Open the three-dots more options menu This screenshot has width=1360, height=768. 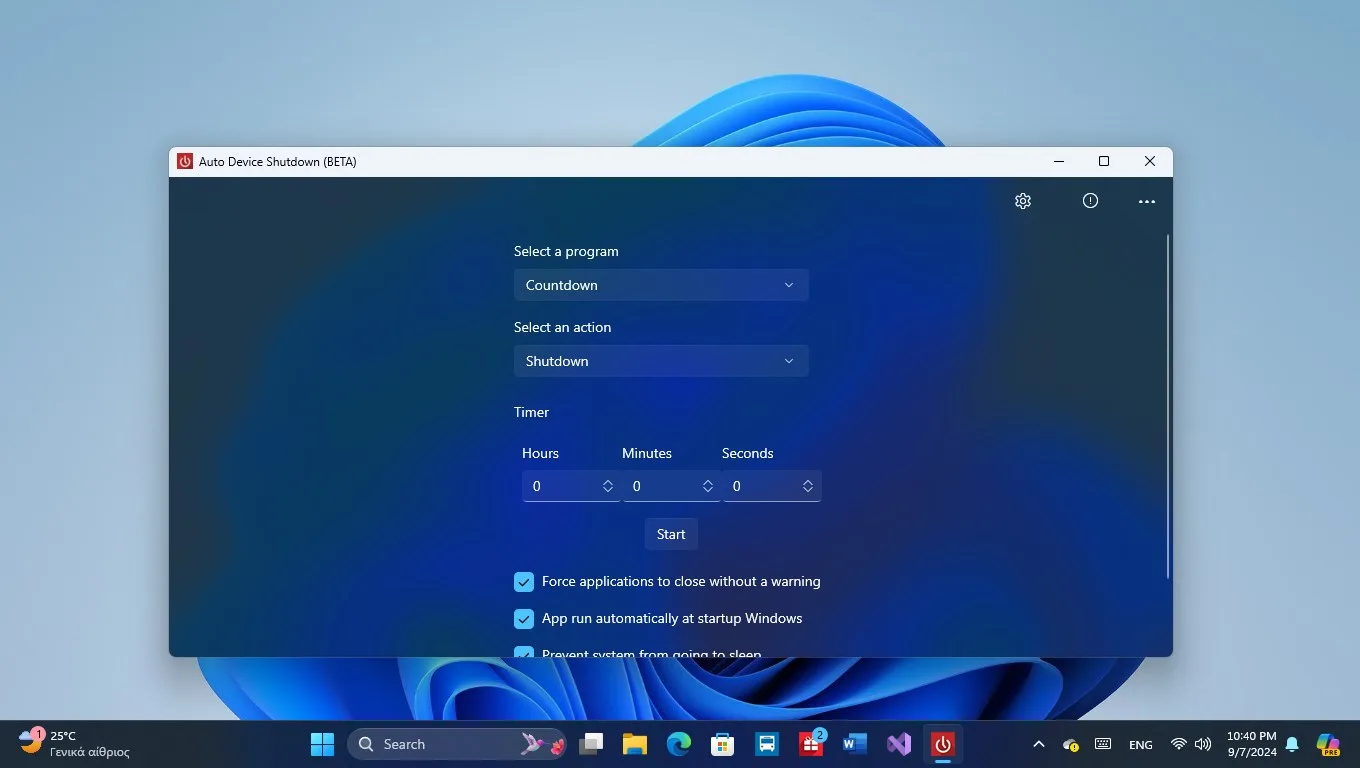pyautogui.click(x=1146, y=201)
